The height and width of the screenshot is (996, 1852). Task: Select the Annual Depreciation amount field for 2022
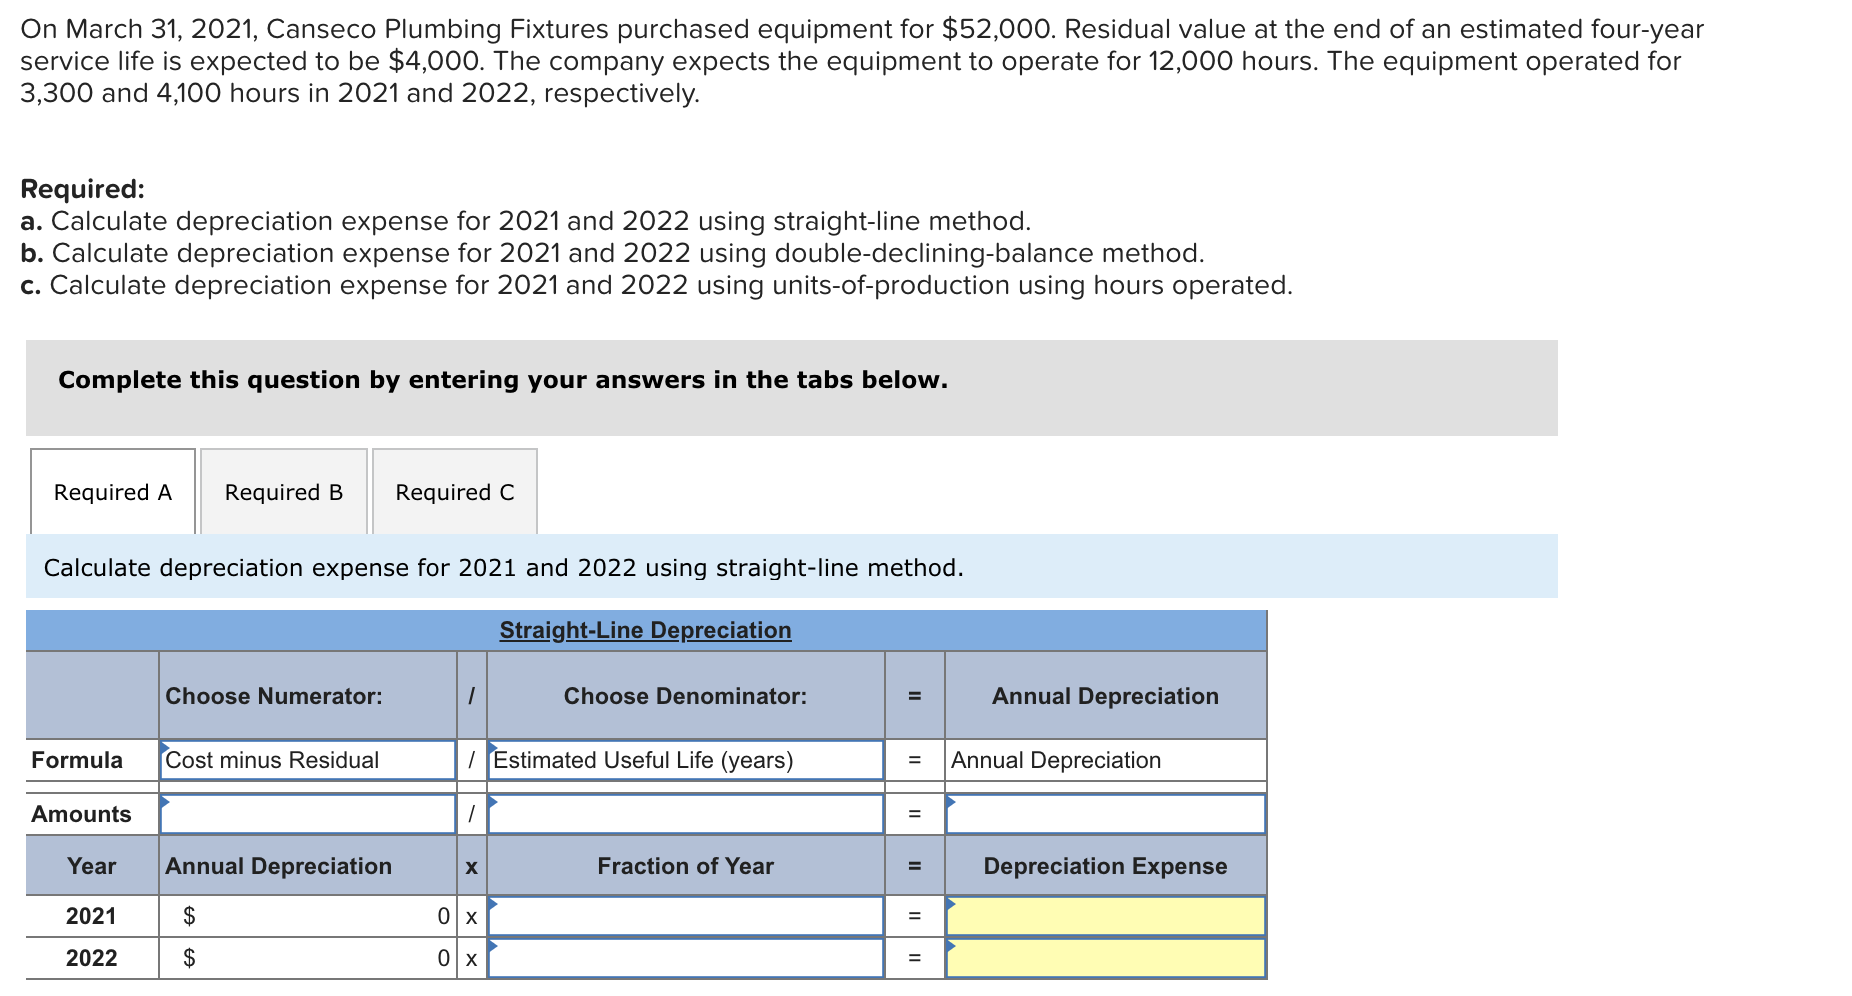point(306,958)
